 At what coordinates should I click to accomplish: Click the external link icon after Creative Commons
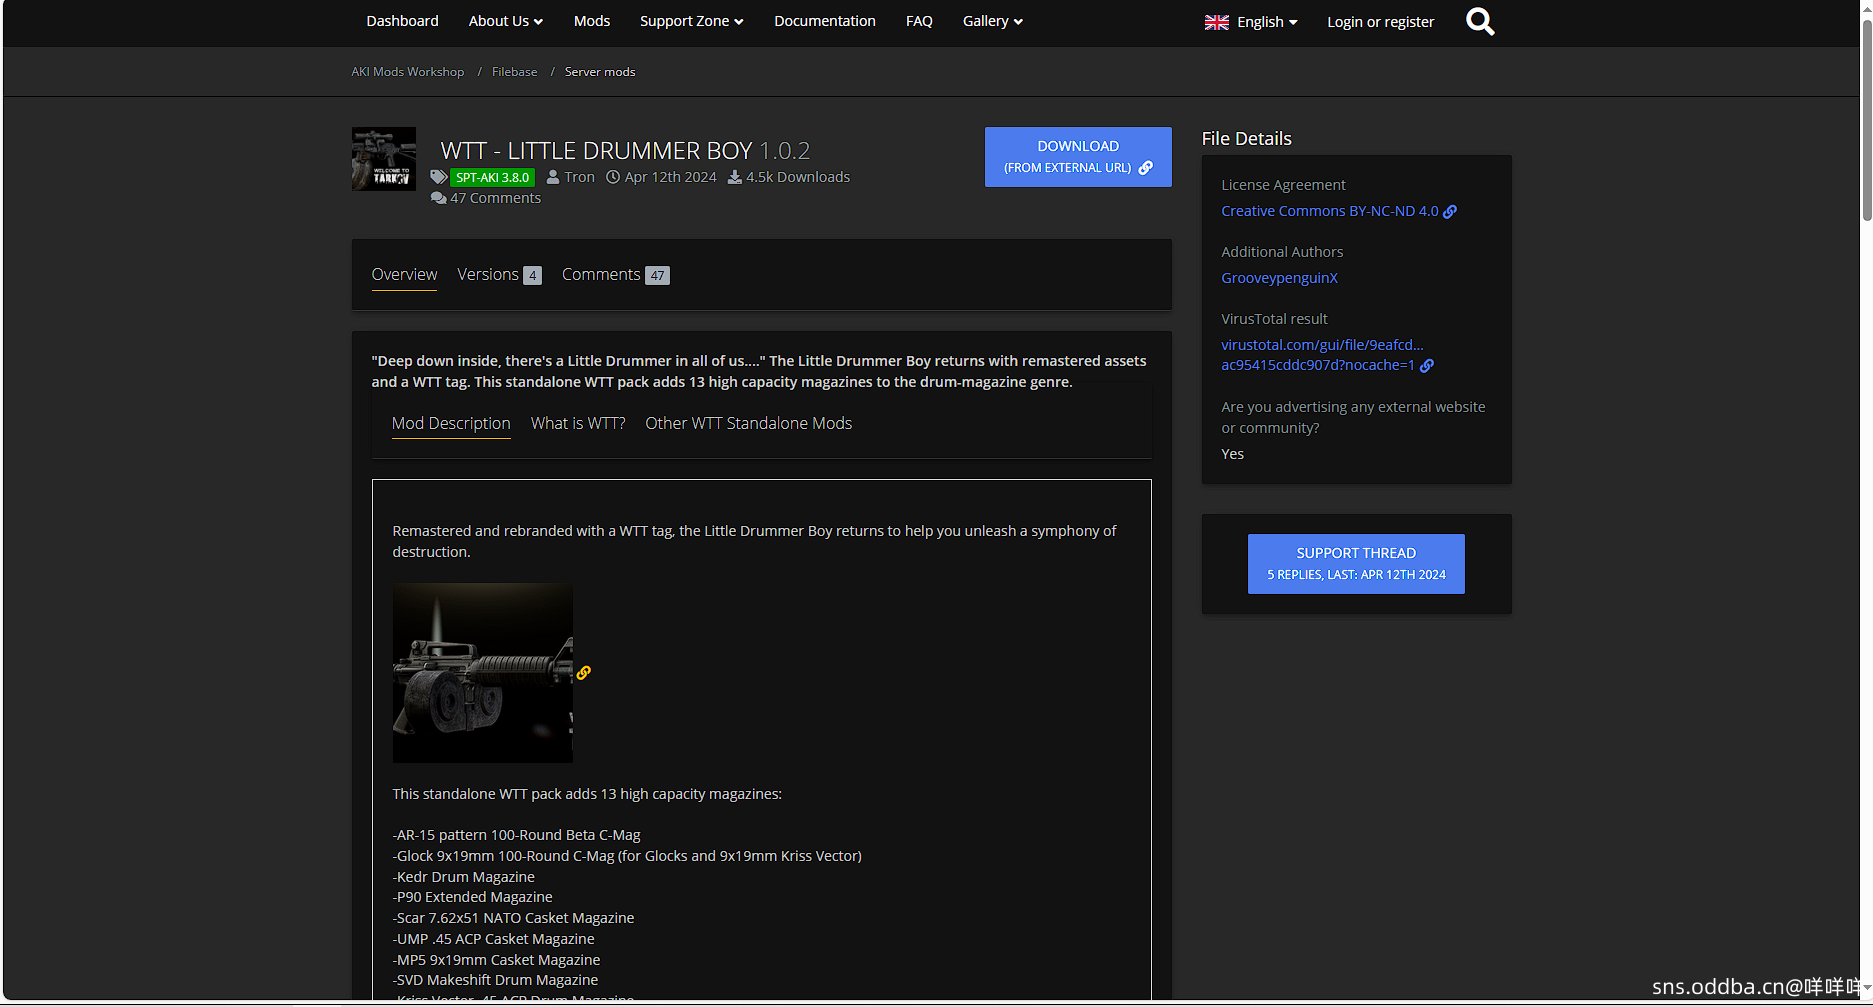click(x=1450, y=212)
